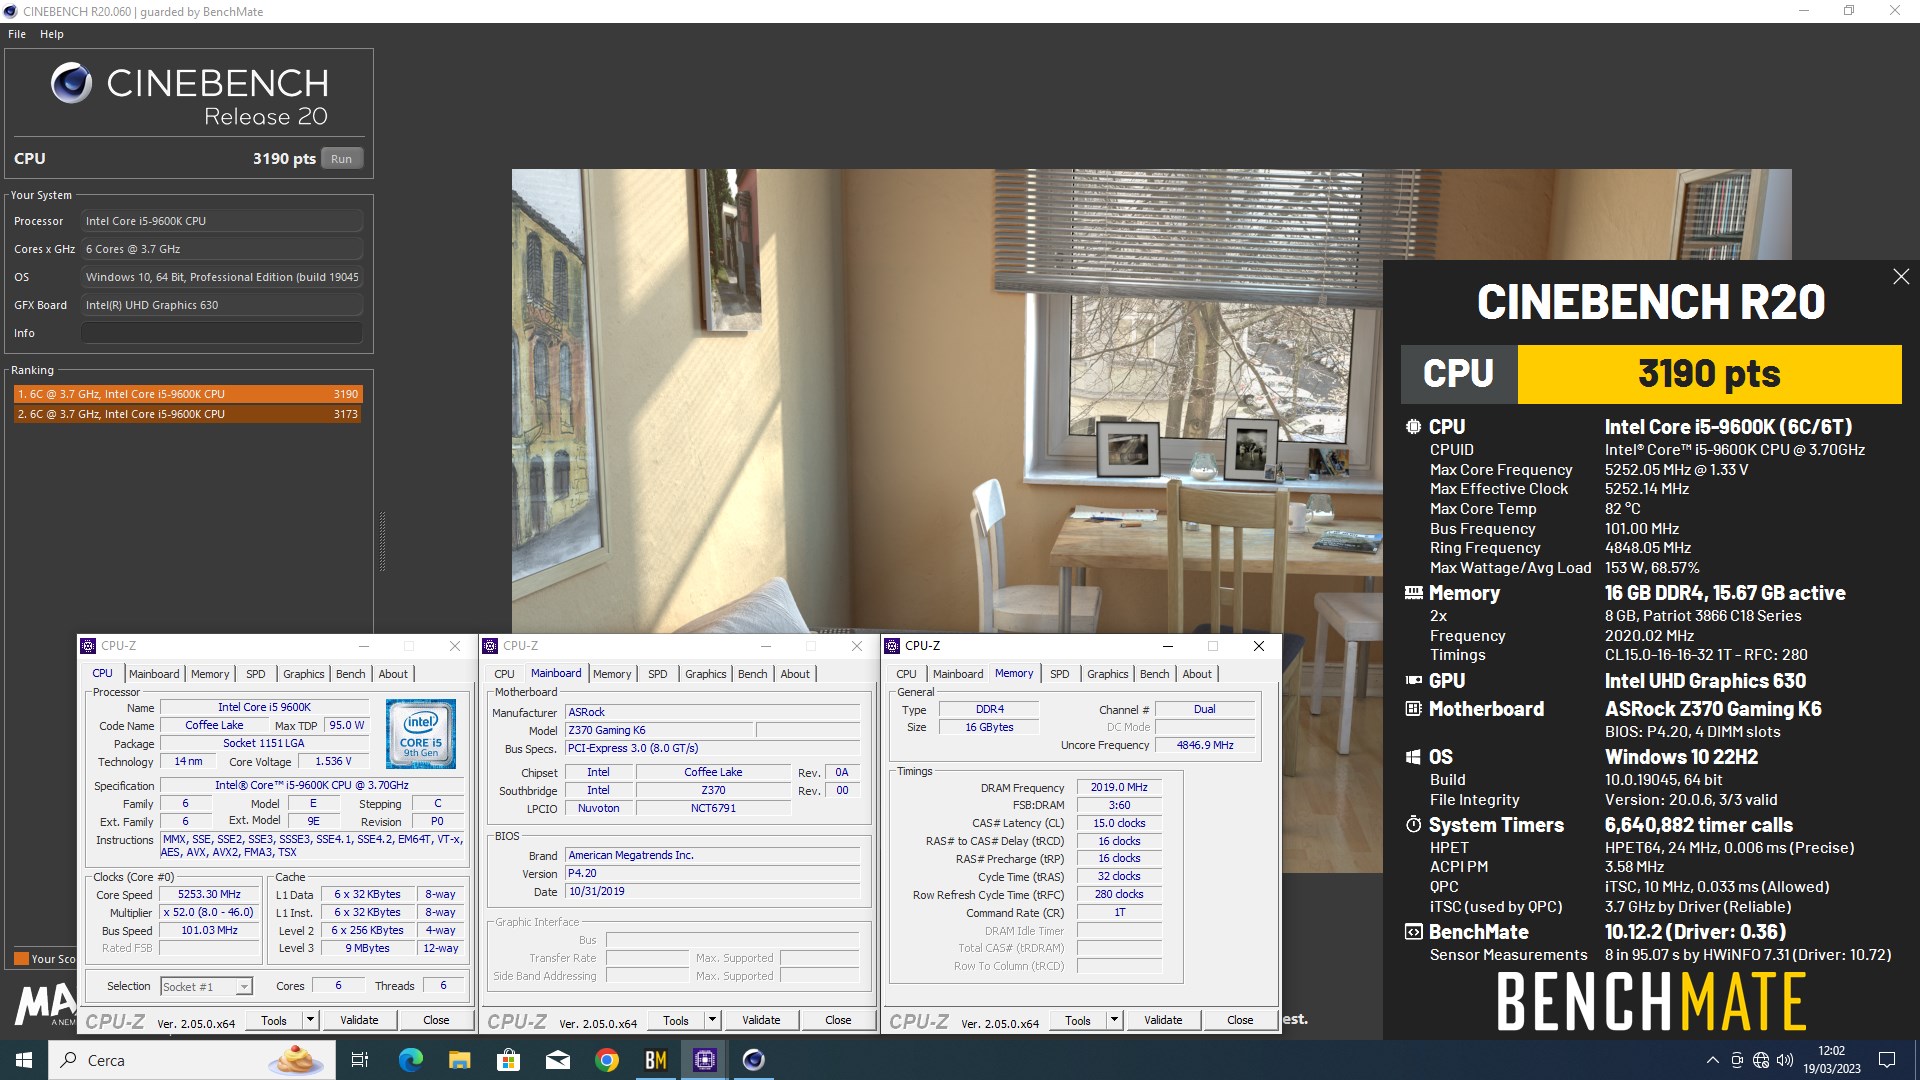This screenshot has width=1920, height=1080.
Task: Open Memory tab in middle CPU-Z window
Action: pyautogui.click(x=612, y=674)
